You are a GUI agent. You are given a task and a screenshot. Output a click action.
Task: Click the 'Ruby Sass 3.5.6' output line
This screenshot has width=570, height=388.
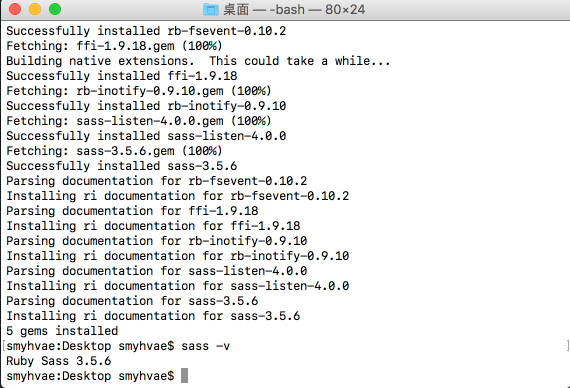point(59,361)
